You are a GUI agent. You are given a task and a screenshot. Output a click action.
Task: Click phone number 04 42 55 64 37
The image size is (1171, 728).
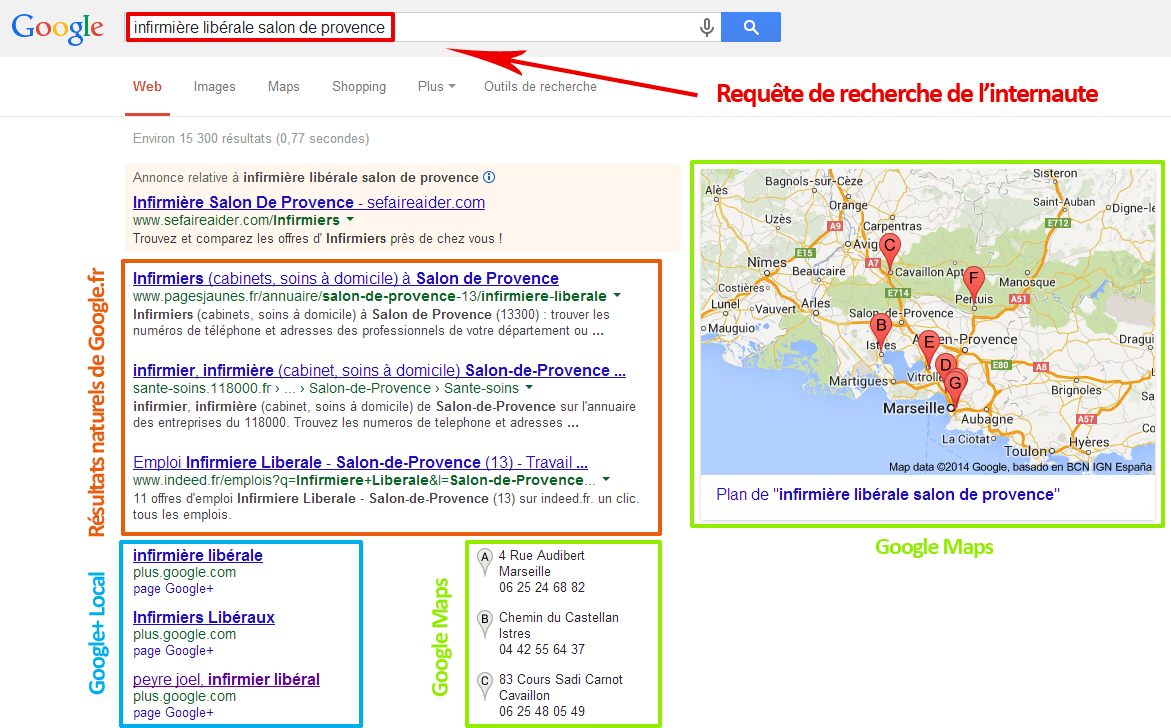pyautogui.click(x=542, y=650)
